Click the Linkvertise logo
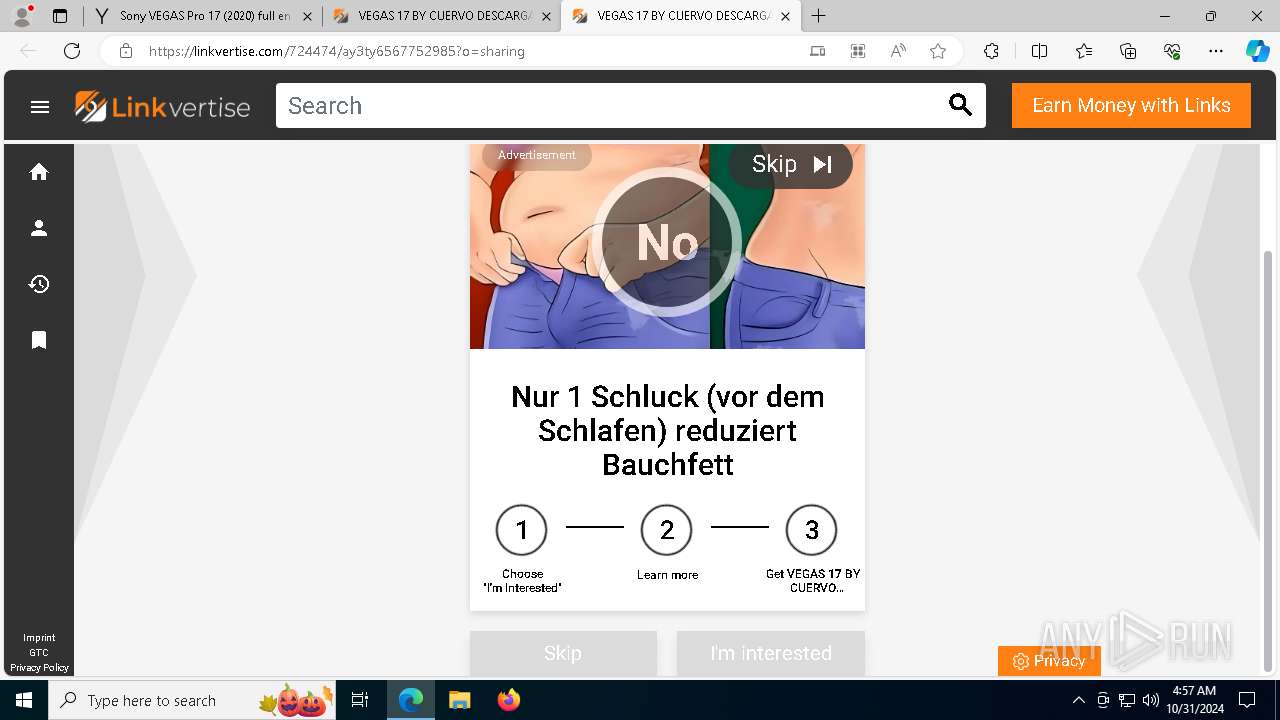Screen dimensions: 1280x720 click(x=162, y=106)
